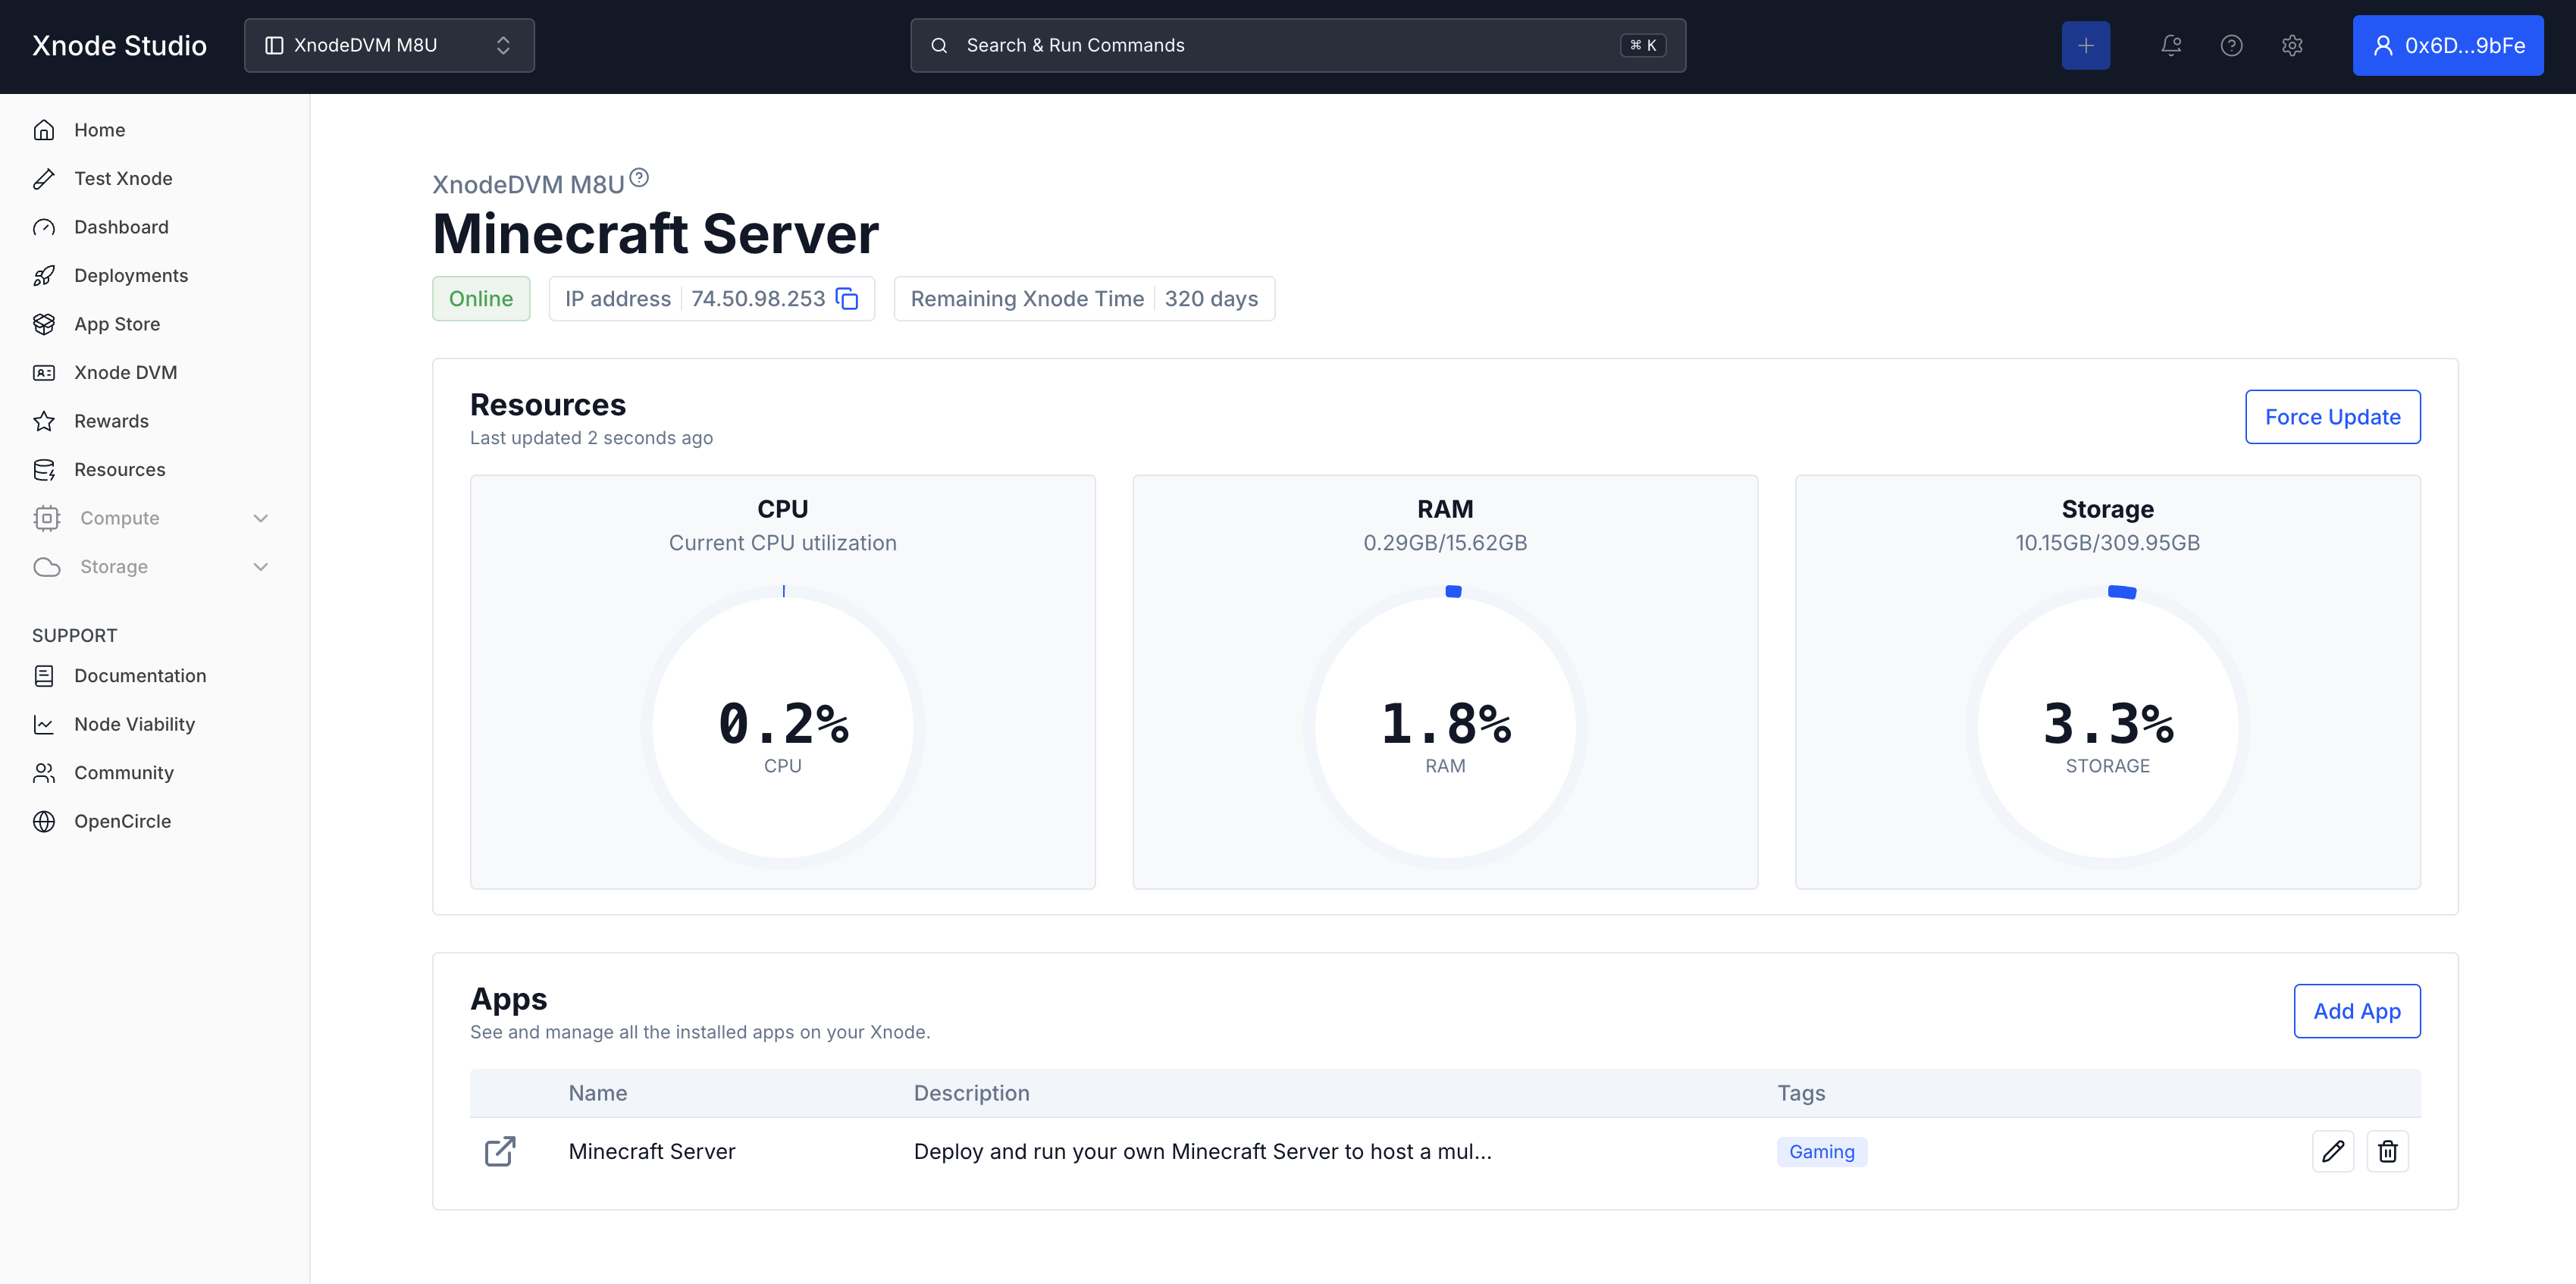Viewport: 2576px width, 1284px height.
Task: Copy the IP address with copy icon
Action: [847, 299]
